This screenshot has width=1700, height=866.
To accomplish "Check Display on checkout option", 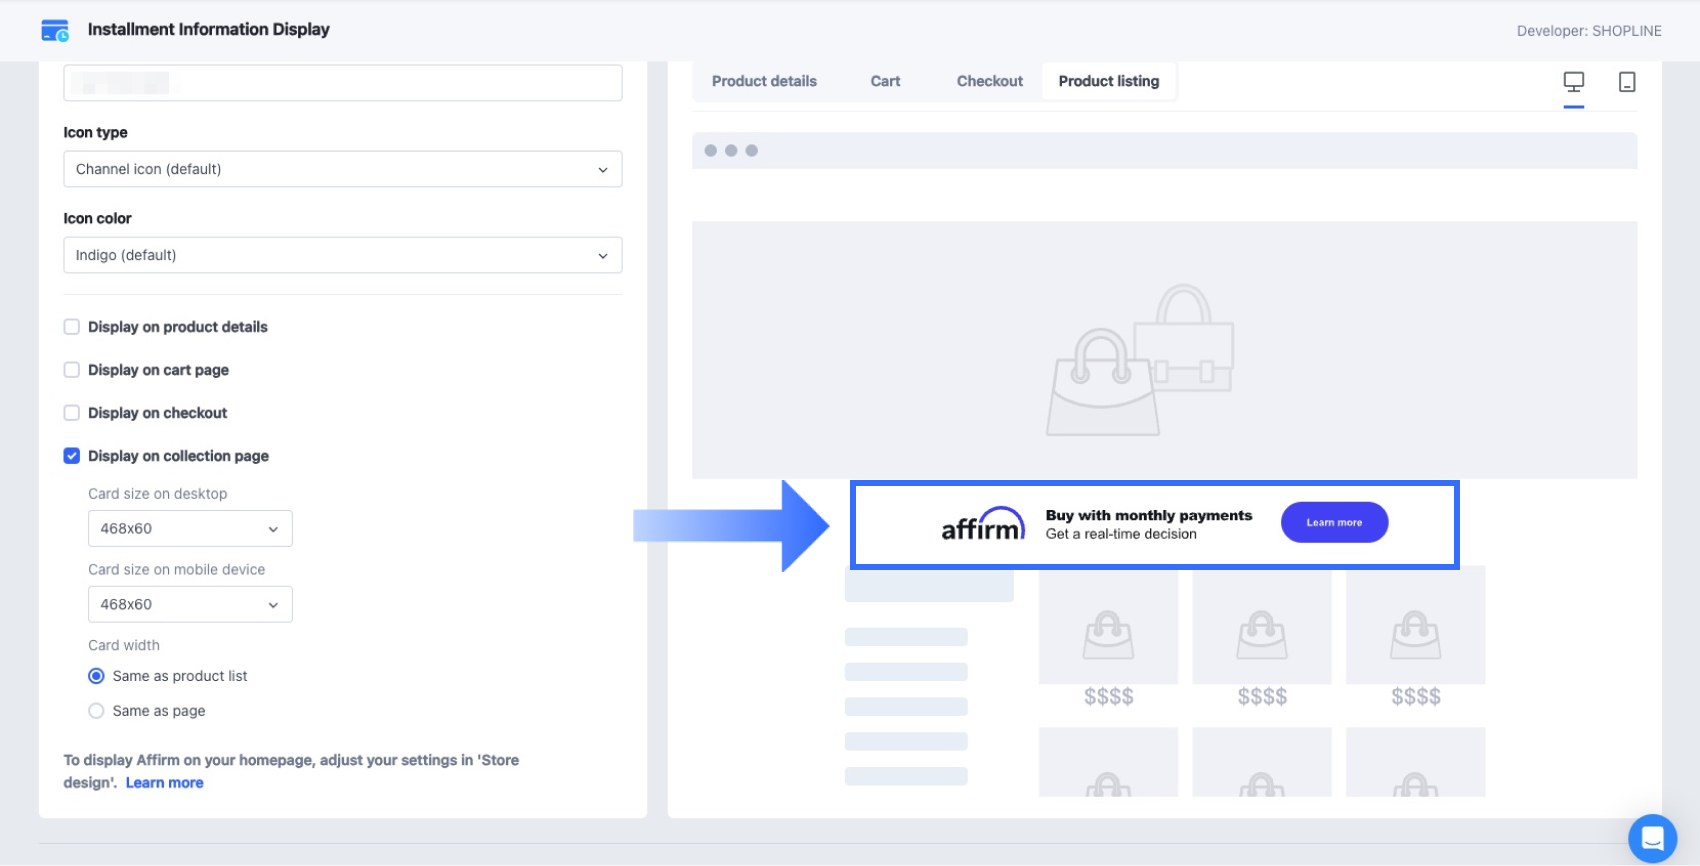I will 72,413.
